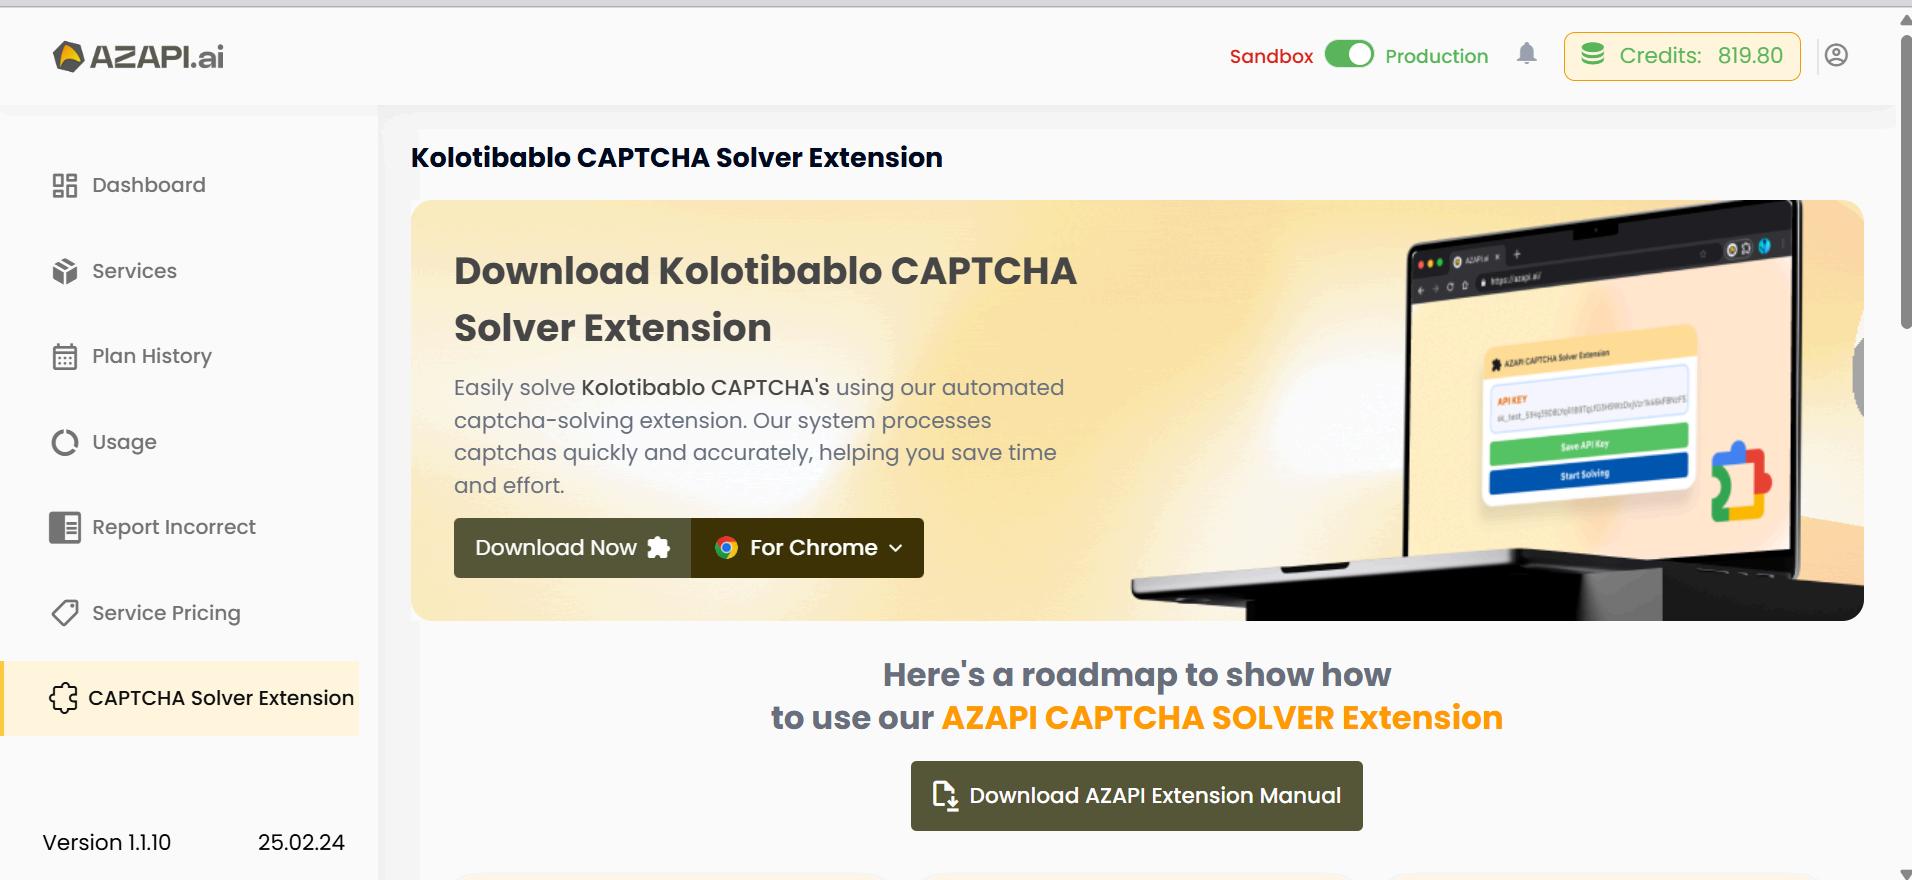Click the page vertical scrollbar
Image resolution: width=1912 pixels, height=880 pixels.
[1905, 180]
